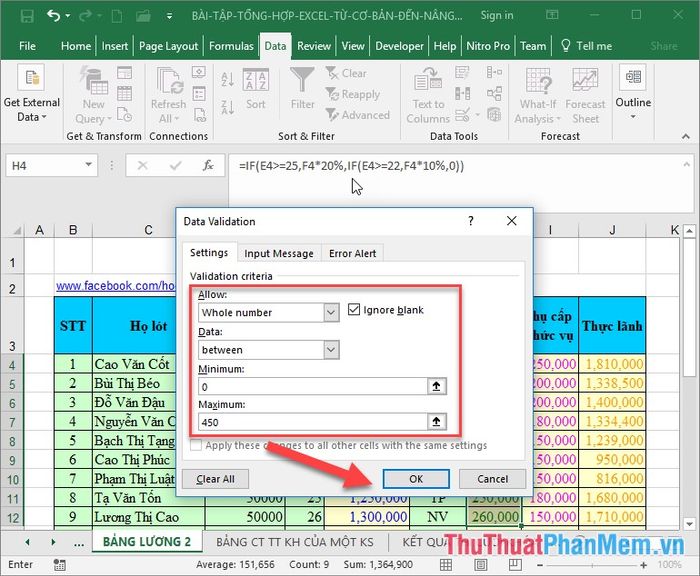Click inside the Maximum input field
Image resolution: width=700 pixels, height=576 pixels.
(x=310, y=422)
